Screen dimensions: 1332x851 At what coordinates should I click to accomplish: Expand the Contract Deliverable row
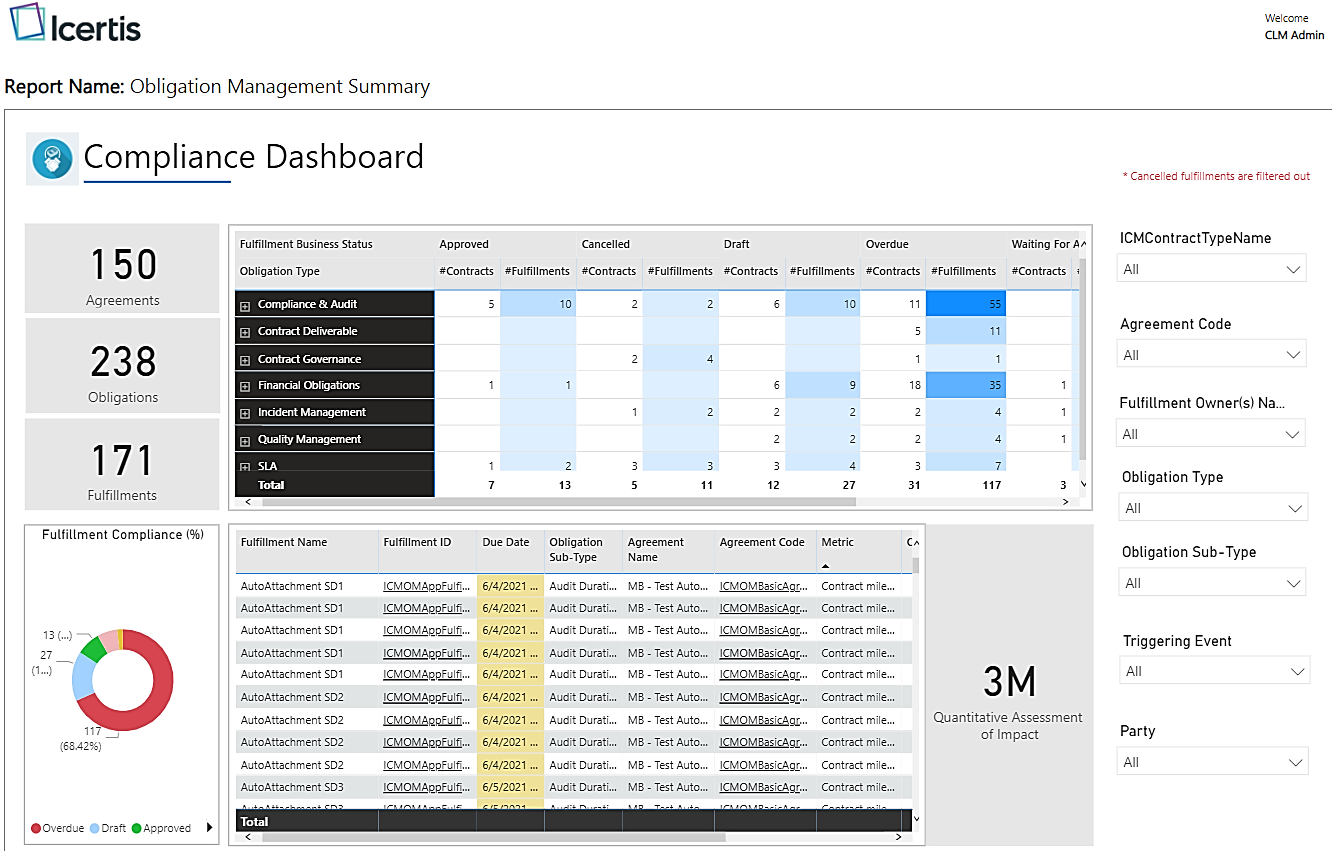coord(245,332)
